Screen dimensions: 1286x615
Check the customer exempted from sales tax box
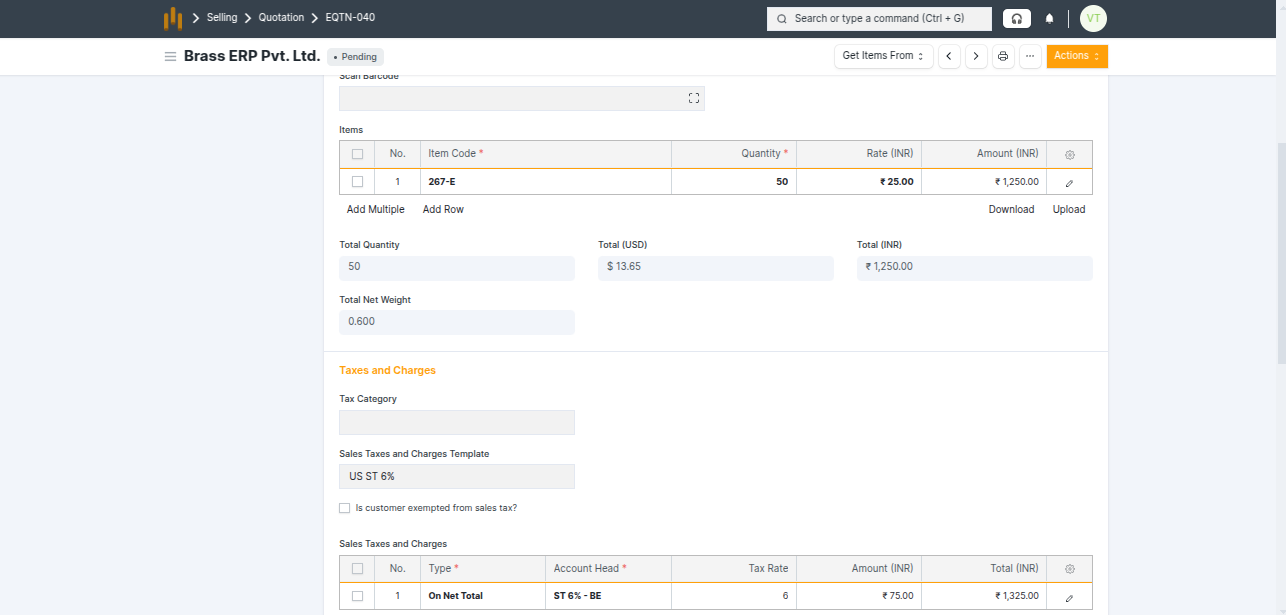pos(345,508)
